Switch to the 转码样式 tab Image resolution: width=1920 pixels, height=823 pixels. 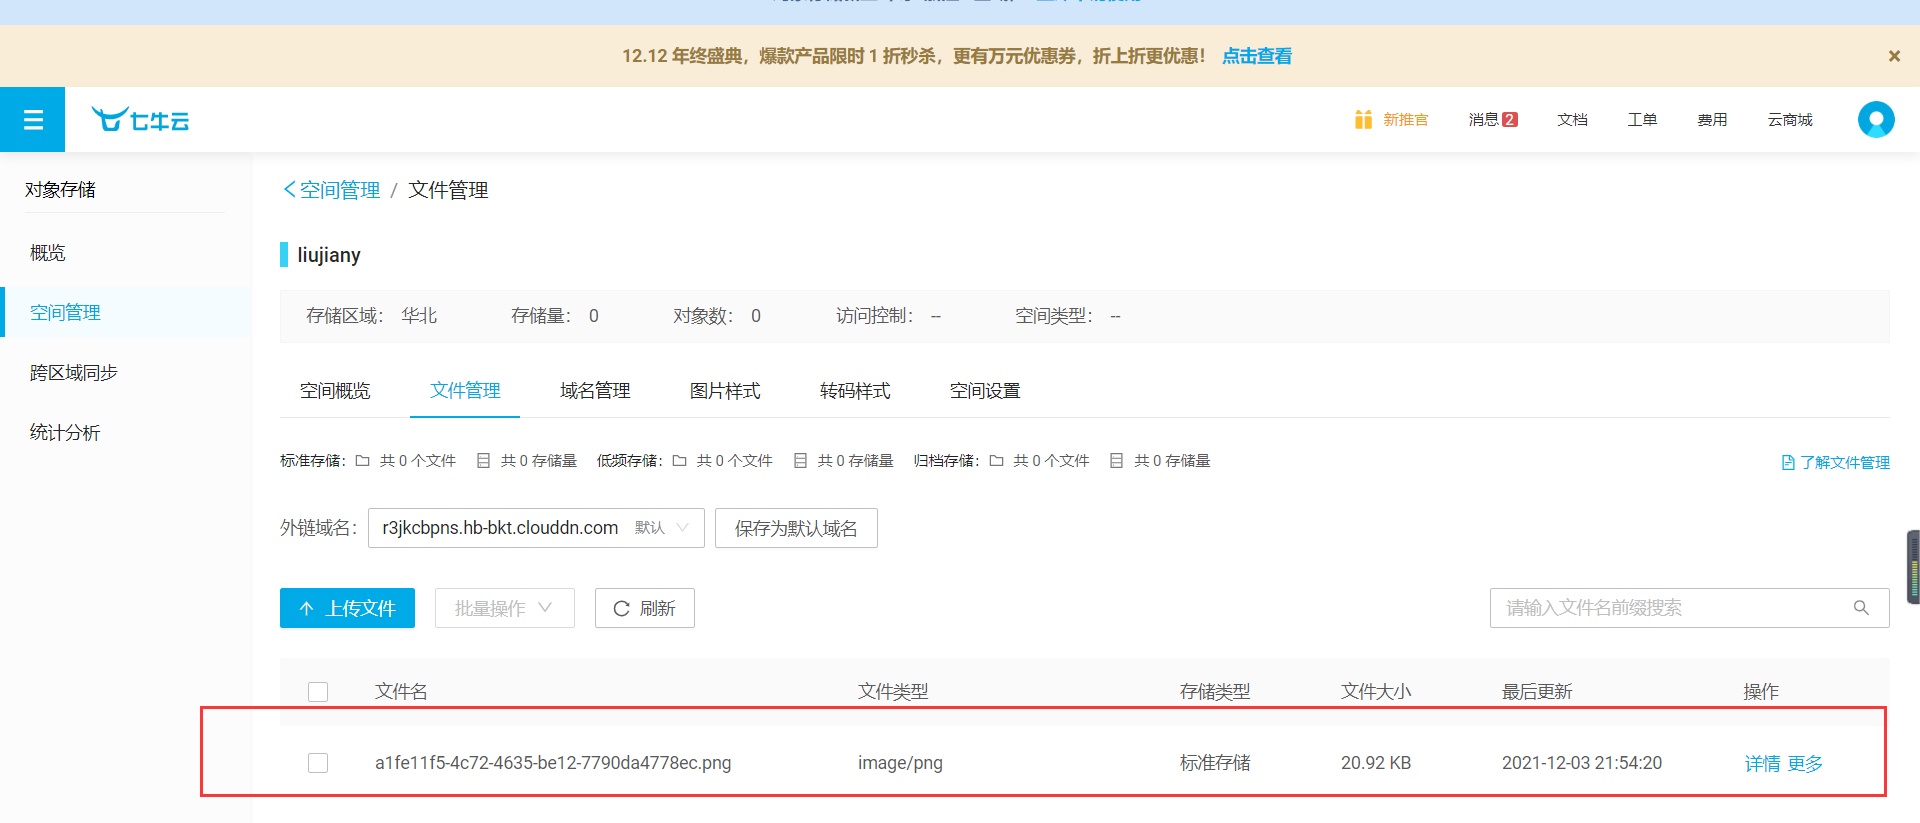pyautogui.click(x=855, y=391)
